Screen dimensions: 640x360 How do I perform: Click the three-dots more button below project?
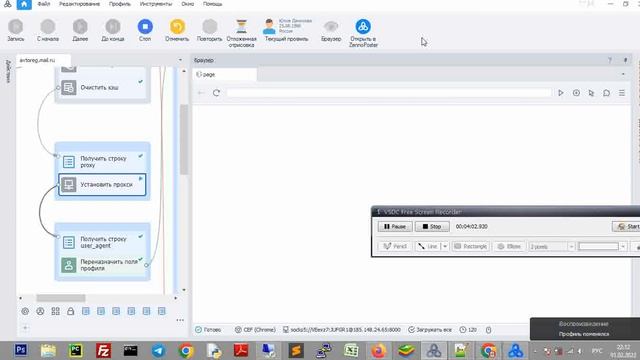pos(180,320)
